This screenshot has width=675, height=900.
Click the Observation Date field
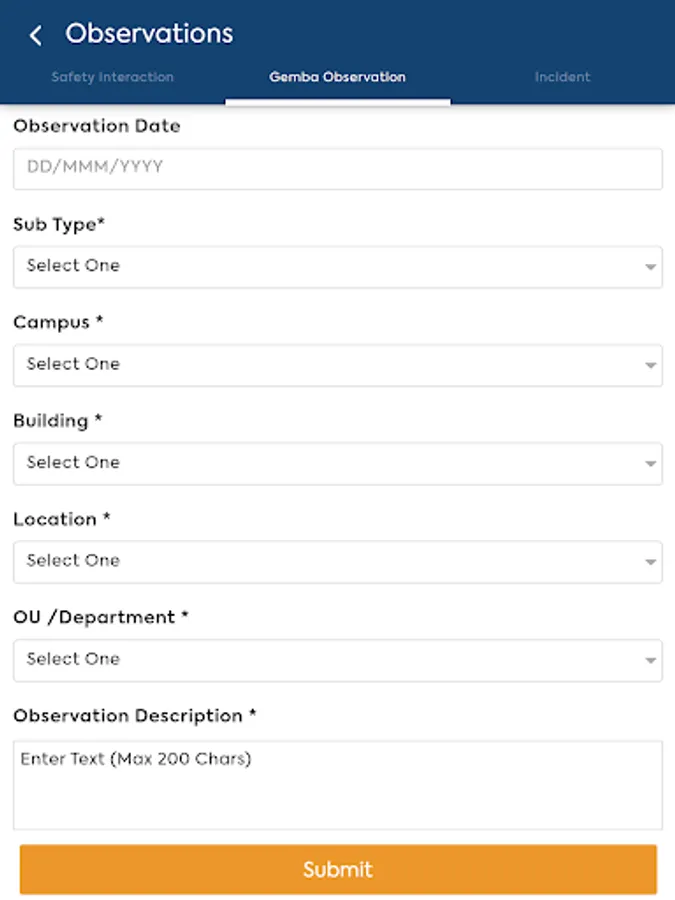pos(337,168)
